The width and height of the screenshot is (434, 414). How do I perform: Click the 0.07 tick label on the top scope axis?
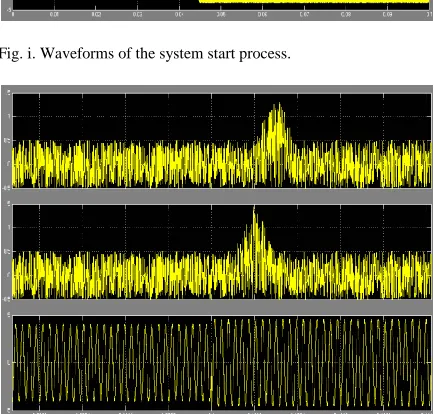[x=304, y=15]
